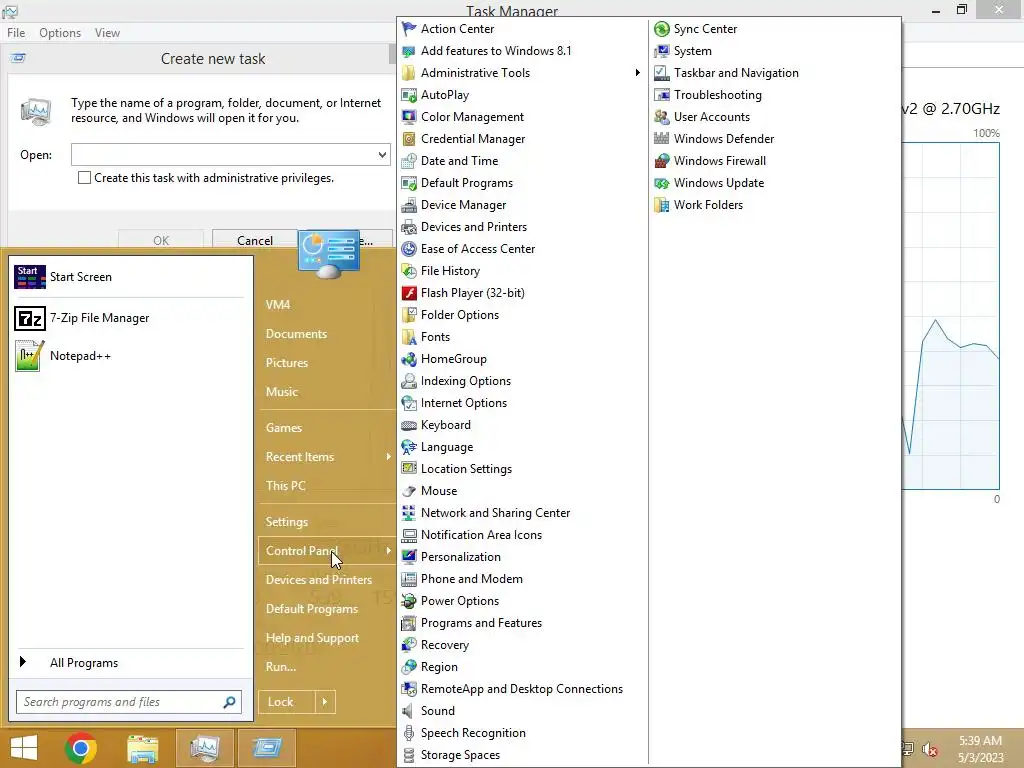
Task: Open Date and Time icon
Action: click(x=409, y=161)
